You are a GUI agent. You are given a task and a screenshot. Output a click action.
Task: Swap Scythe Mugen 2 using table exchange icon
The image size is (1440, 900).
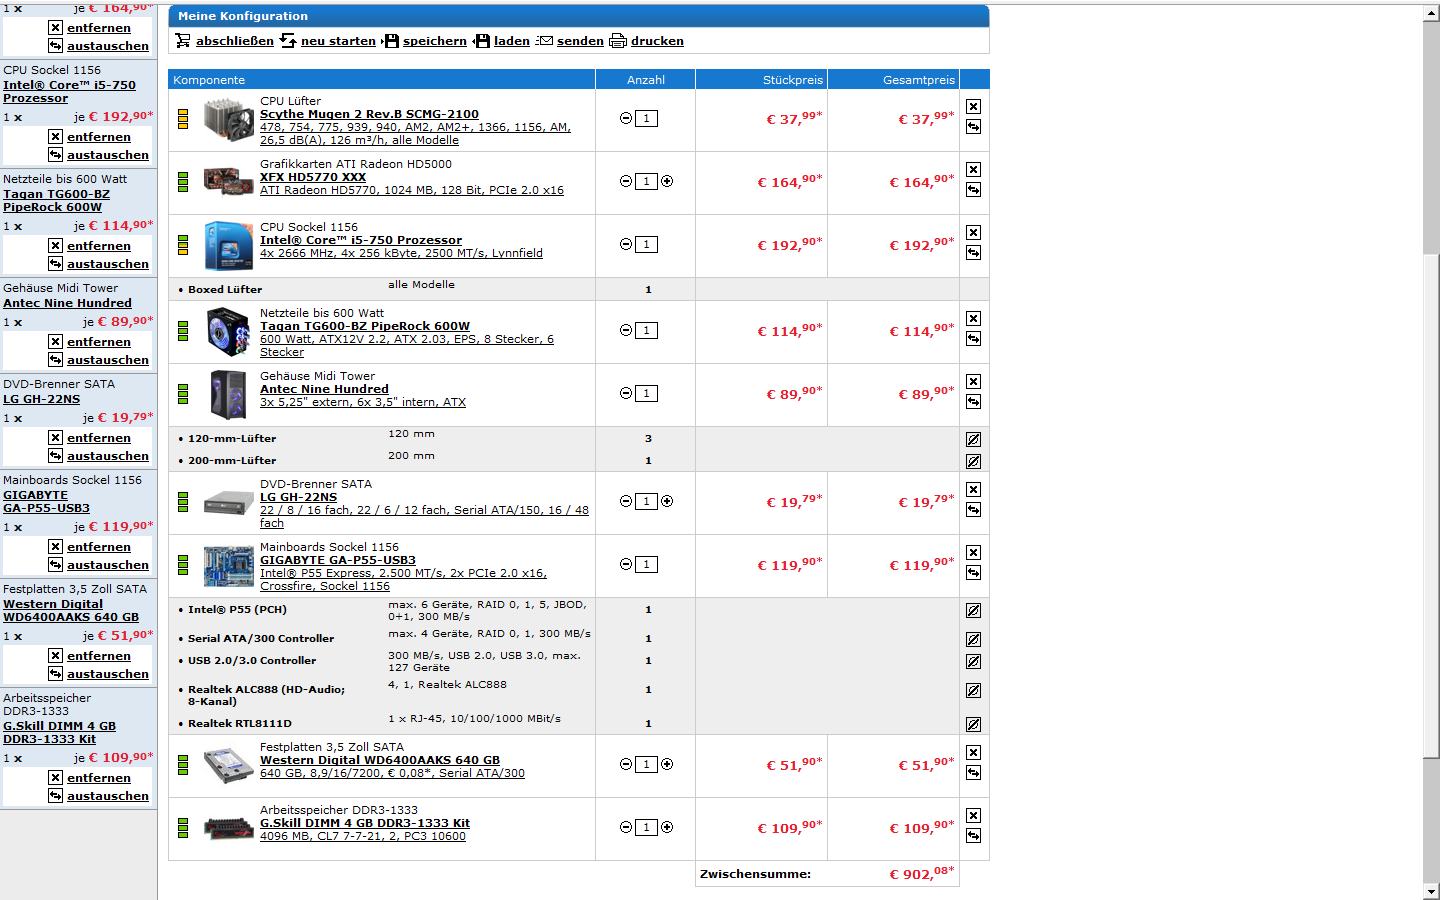coord(973,127)
